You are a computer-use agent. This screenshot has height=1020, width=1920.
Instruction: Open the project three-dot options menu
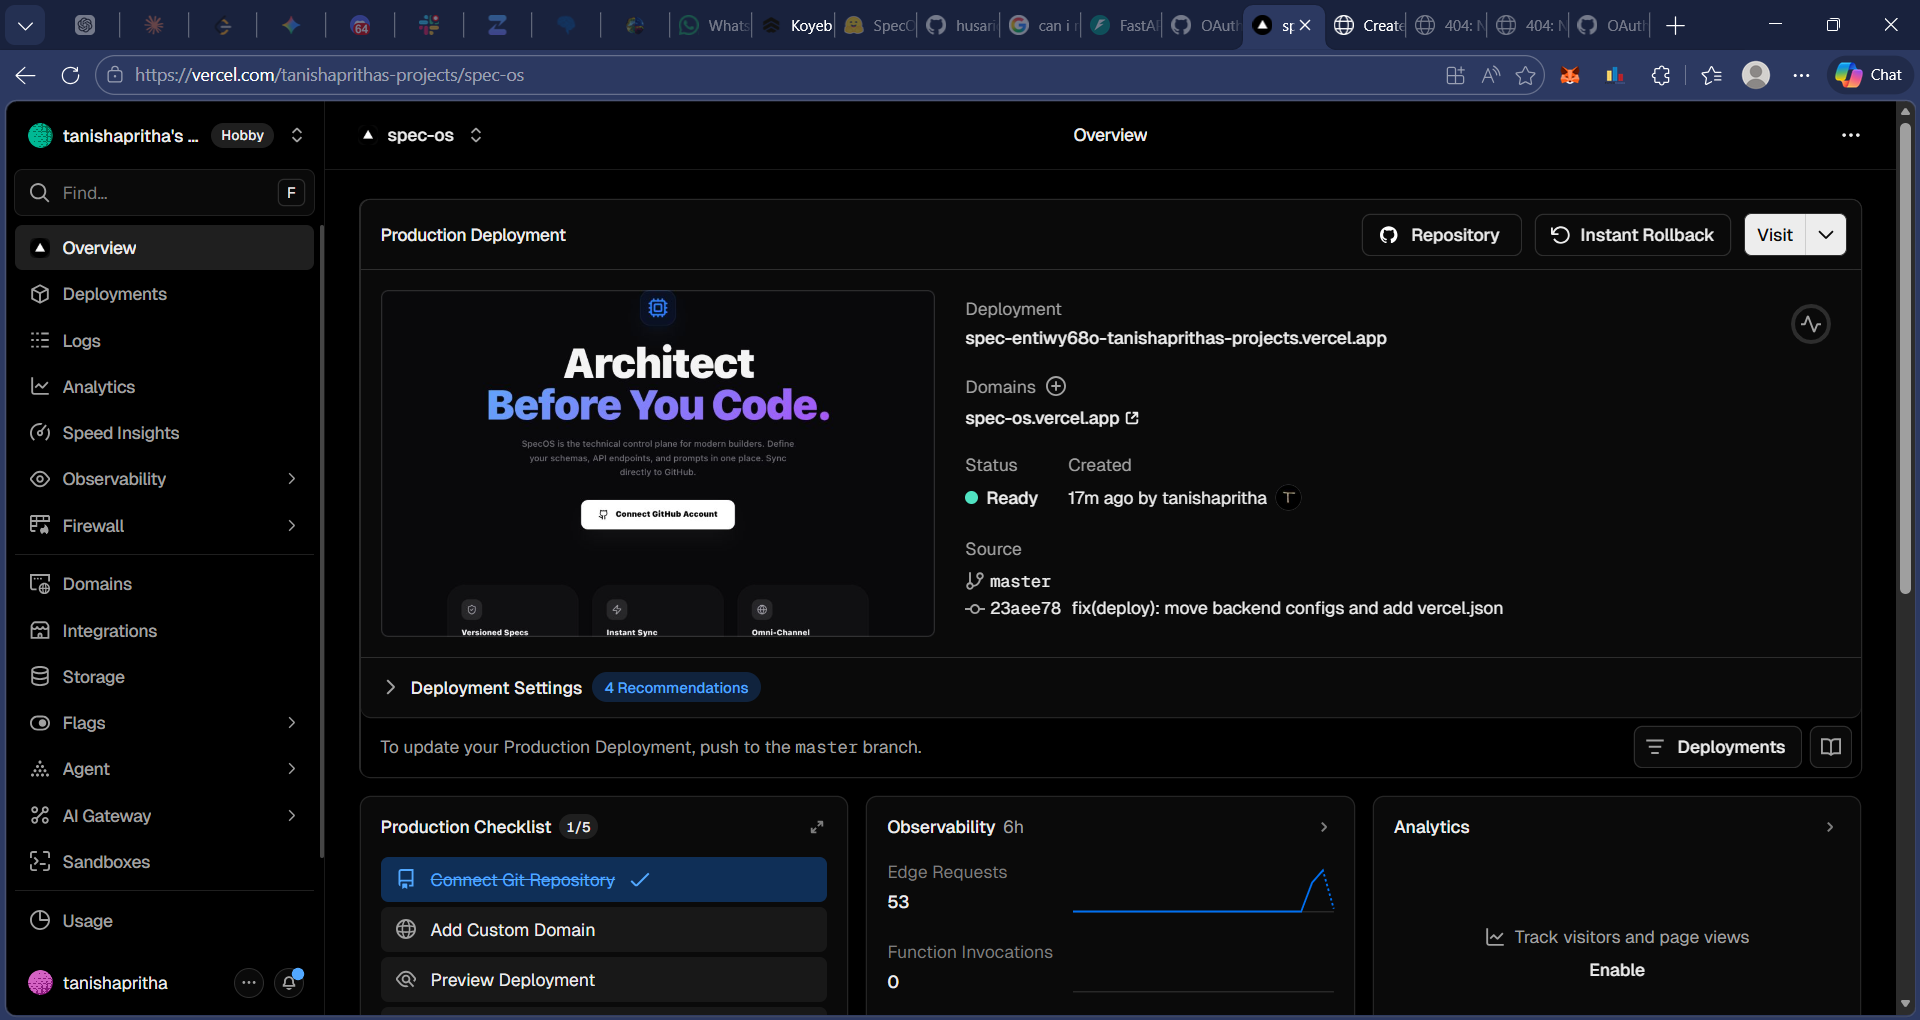coord(1851,135)
